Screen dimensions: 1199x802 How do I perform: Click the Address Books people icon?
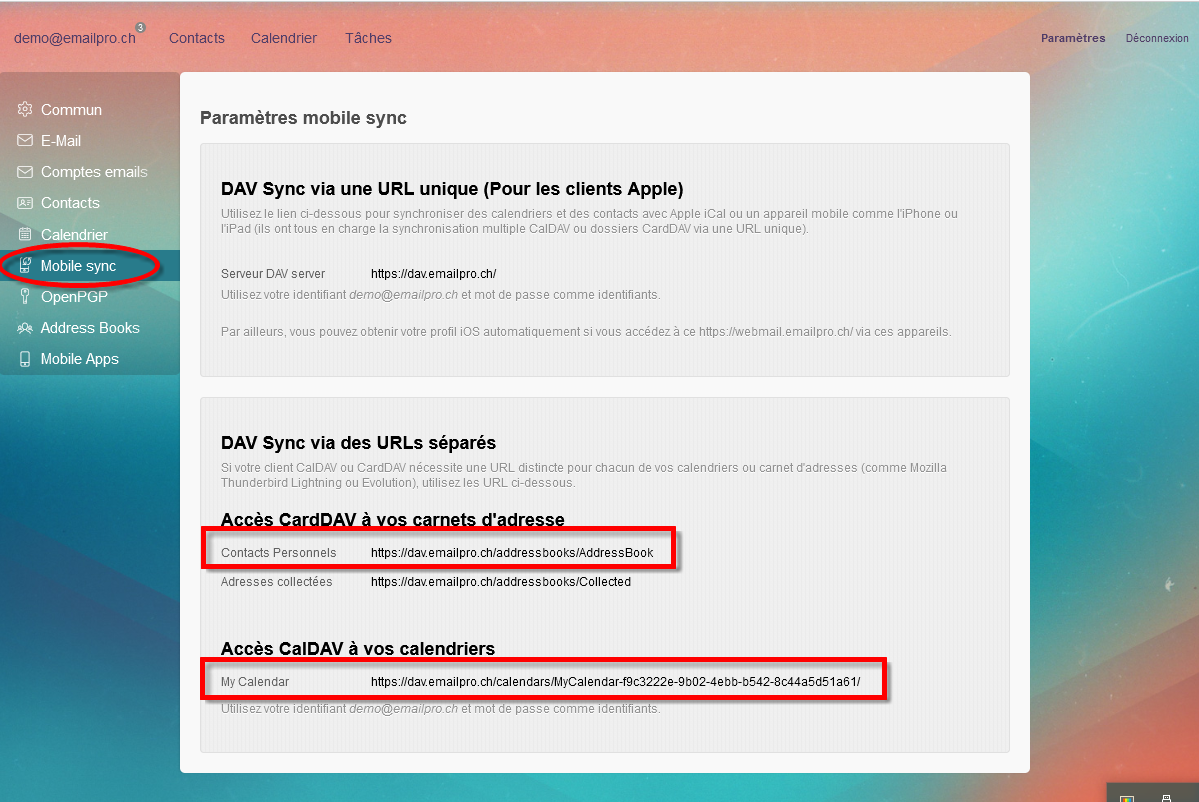[25, 328]
